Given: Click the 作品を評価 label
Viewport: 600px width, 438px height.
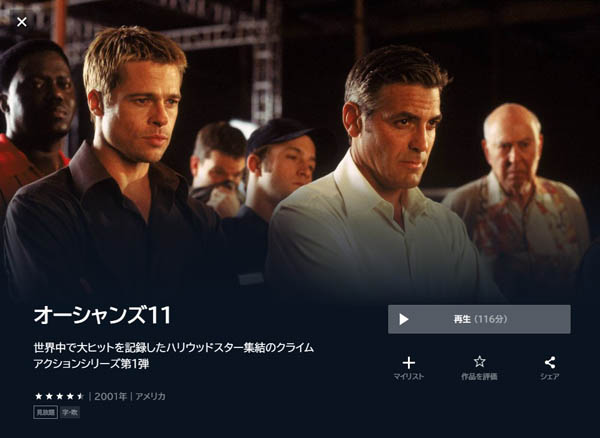Looking at the screenshot, I should click(x=479, y=376).
